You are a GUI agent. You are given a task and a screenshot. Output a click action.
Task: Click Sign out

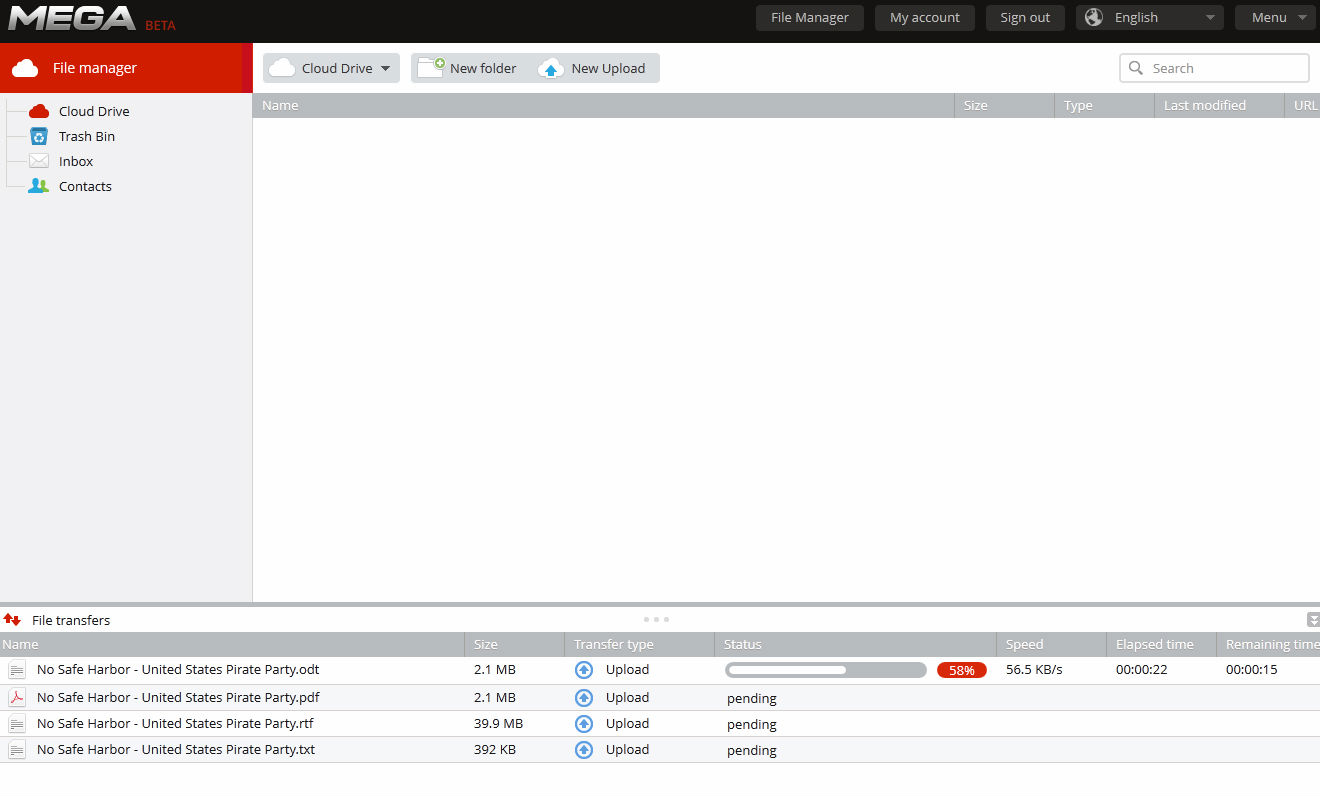click(1025, 17)
